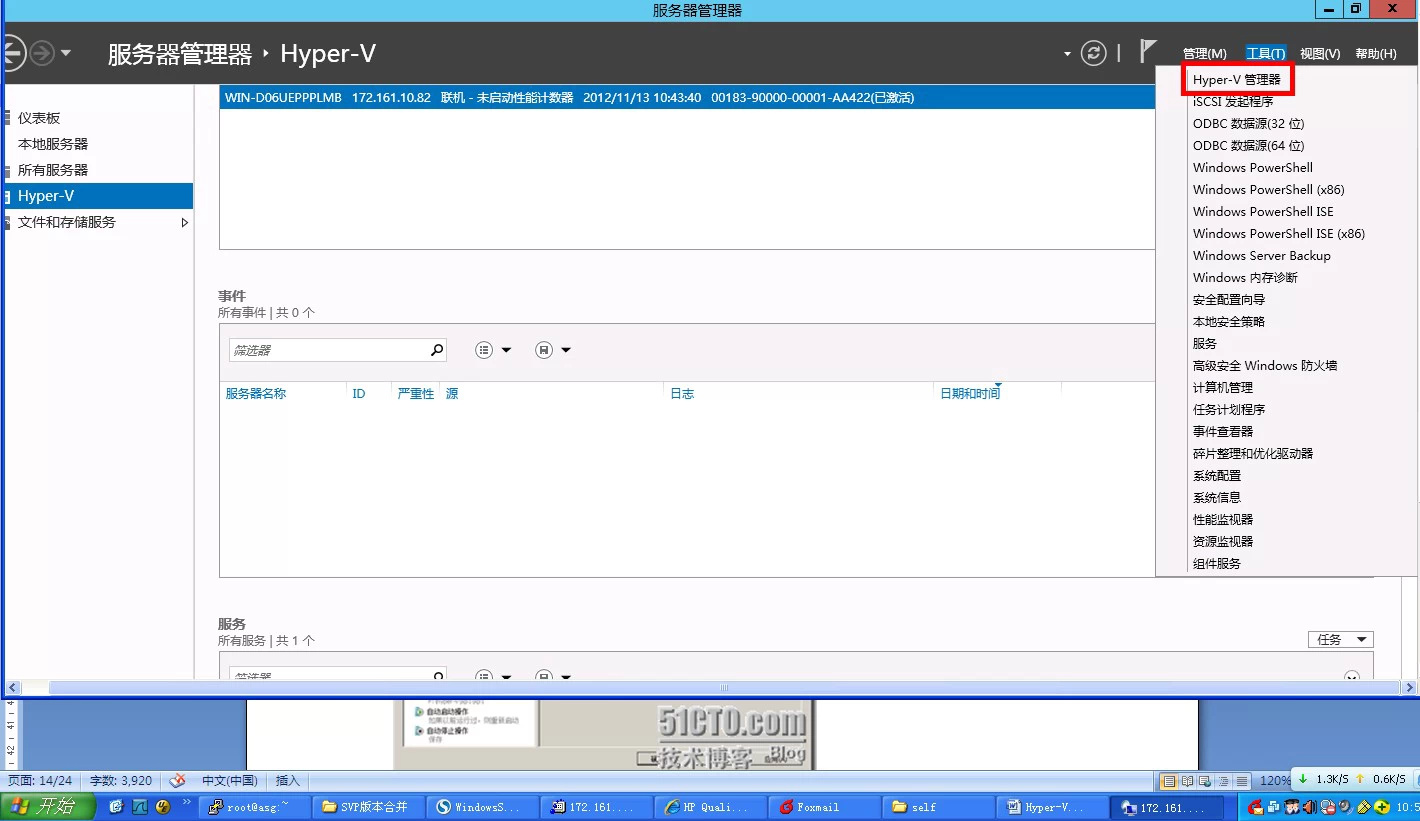Sort events by 源 column header

coord(452,394)
